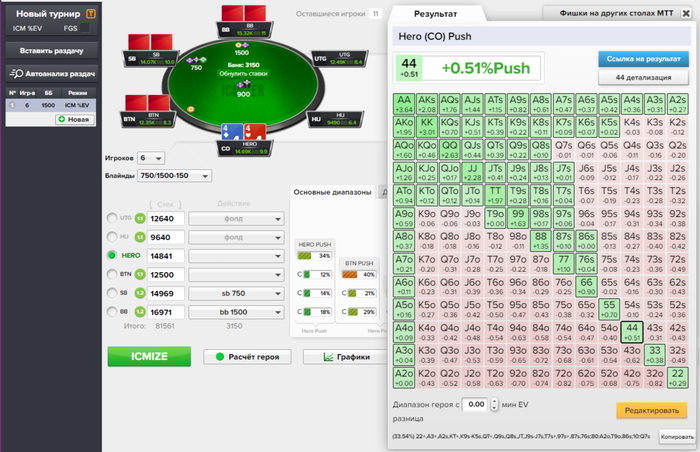Click the BTN seat's face-down cards

click(147, 103)
